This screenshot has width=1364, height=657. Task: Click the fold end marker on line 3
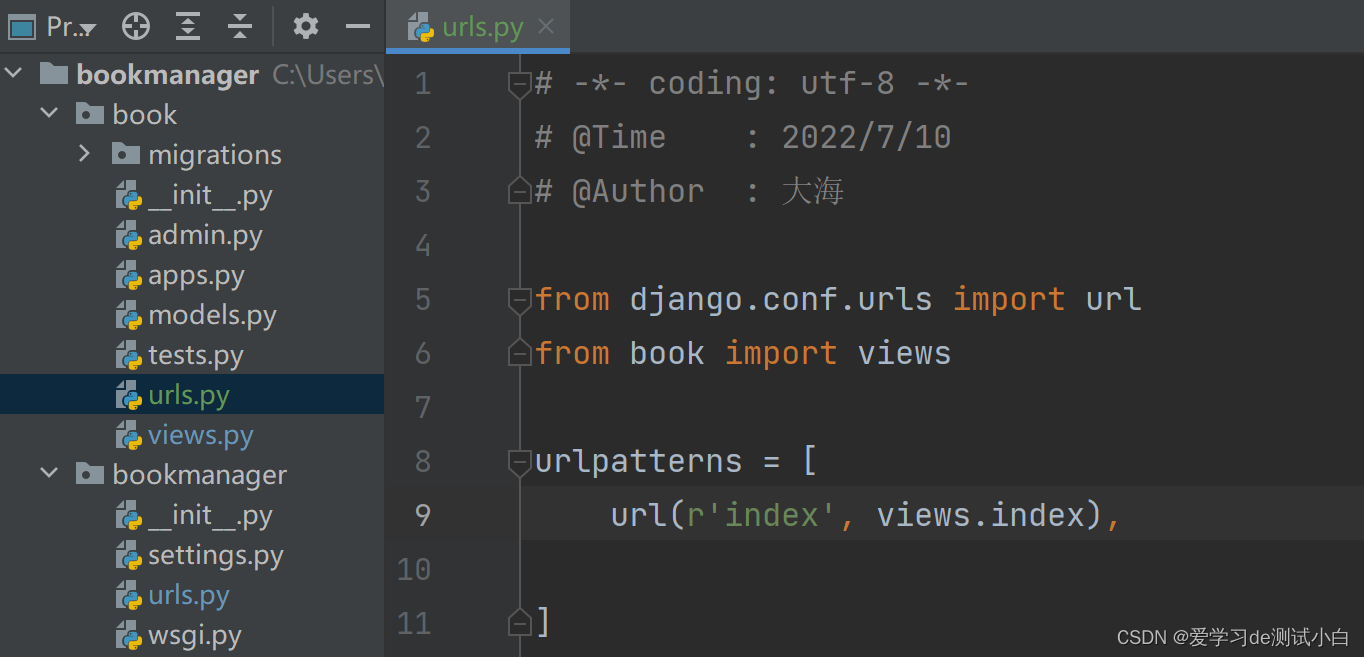point(519,192)
